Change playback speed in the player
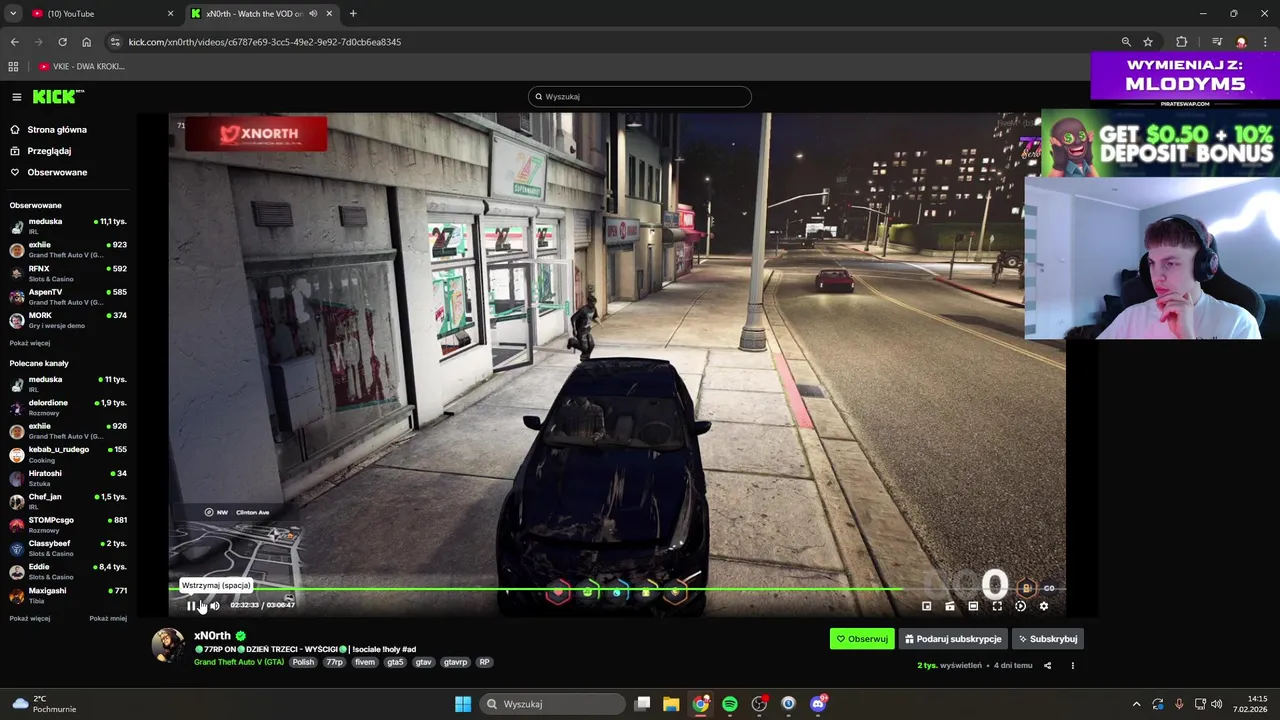1280x720 pixels. coord(1020,606)
